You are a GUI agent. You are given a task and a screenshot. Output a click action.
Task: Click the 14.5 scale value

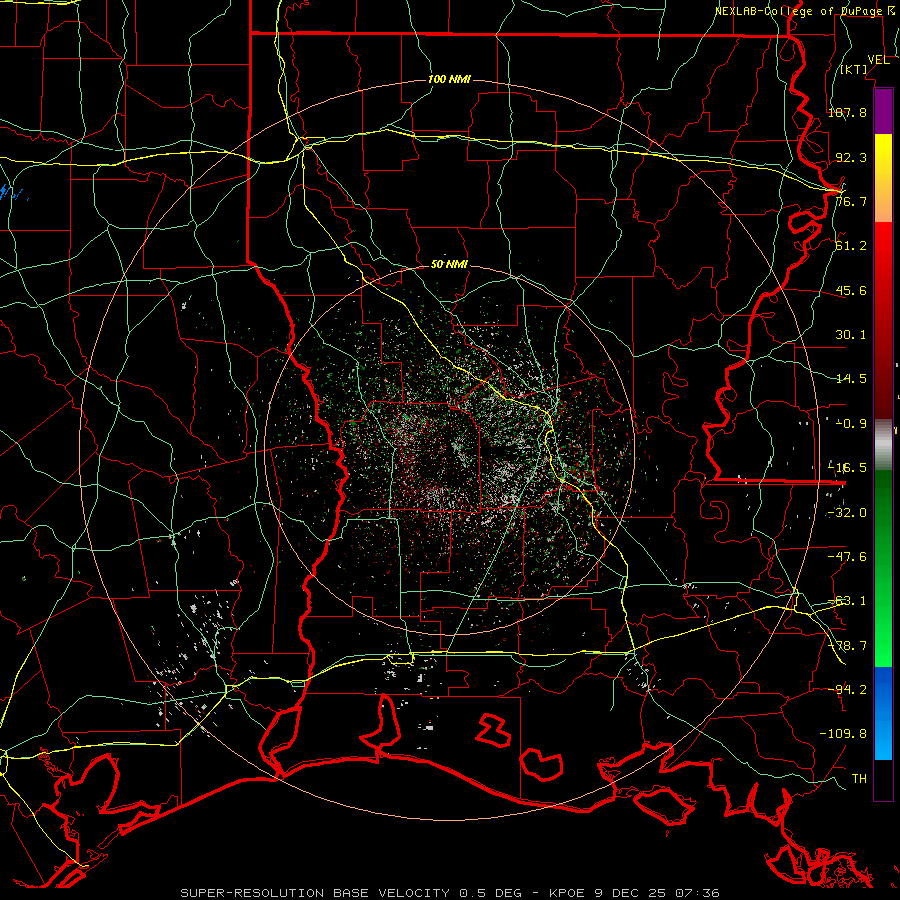click(x=851, y=379)
